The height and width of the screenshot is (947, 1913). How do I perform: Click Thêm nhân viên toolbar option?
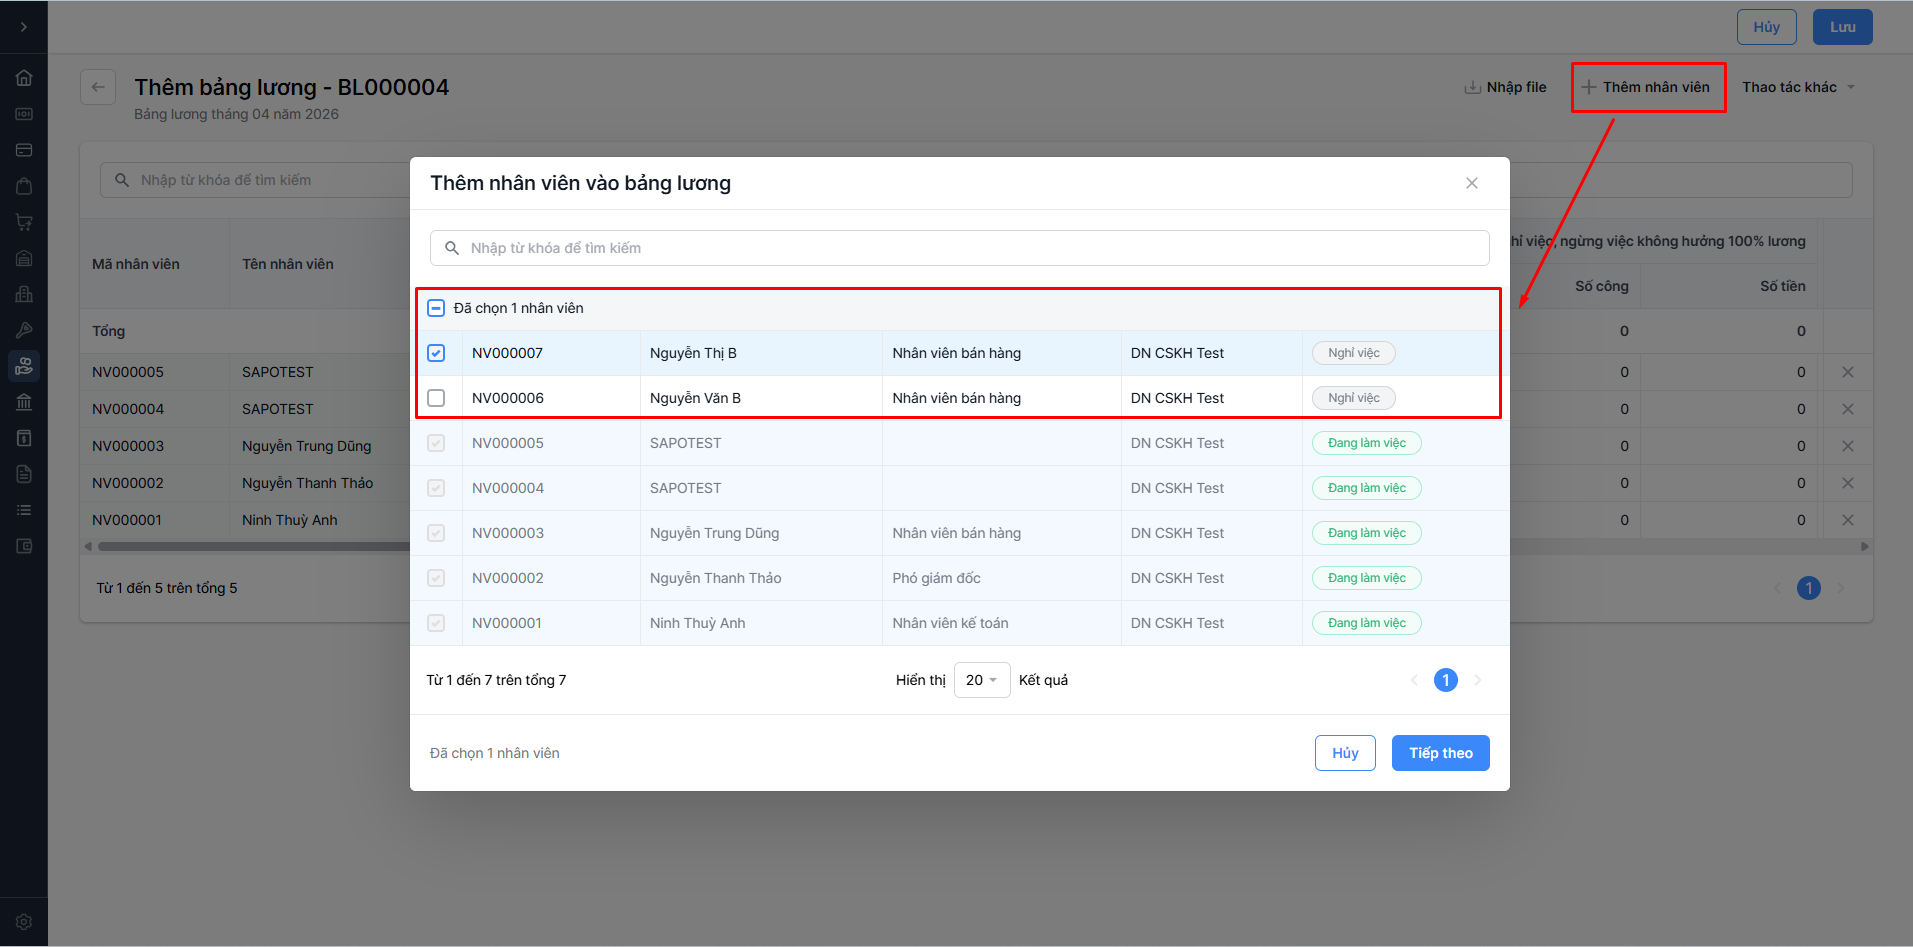(1647, 87)
